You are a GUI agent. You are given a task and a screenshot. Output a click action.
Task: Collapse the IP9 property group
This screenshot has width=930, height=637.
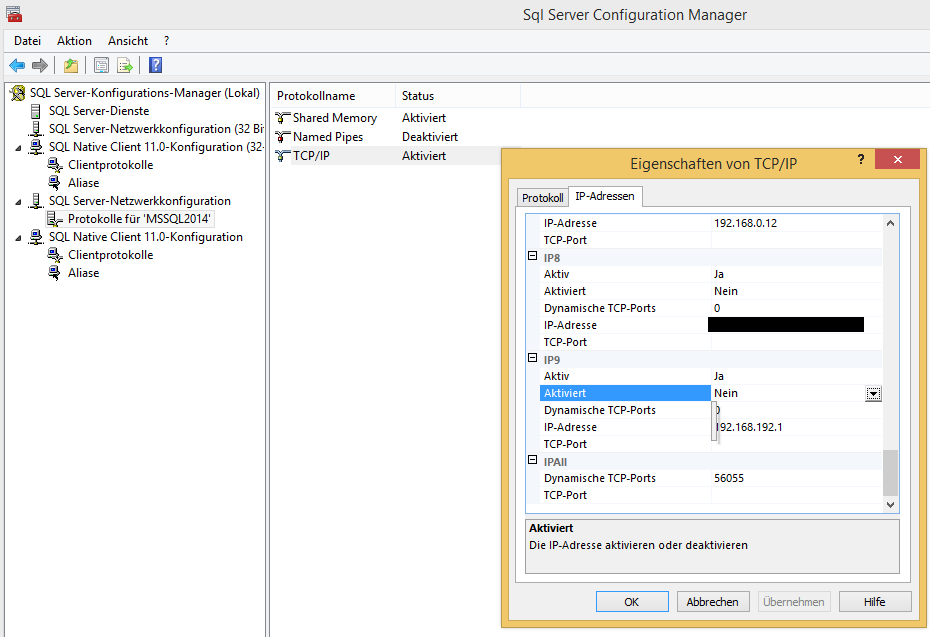(533, 358)
